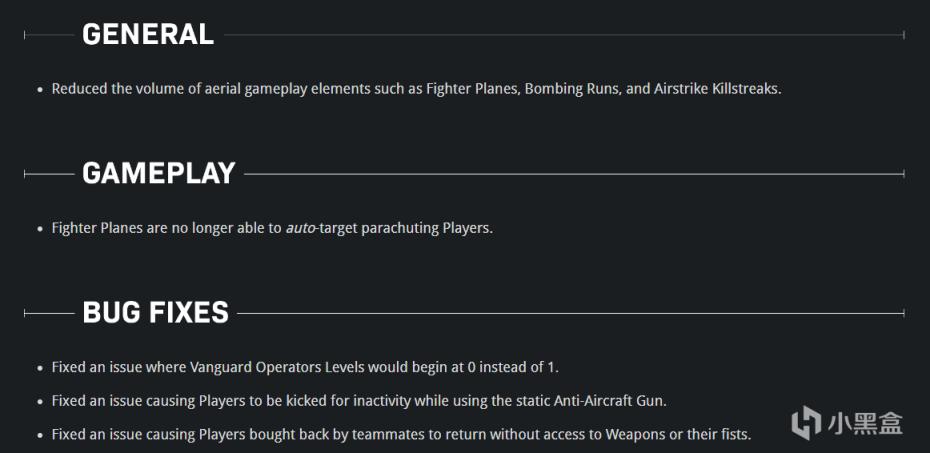
Task: Click the GENERAL section heading
Action: (148, 34)
